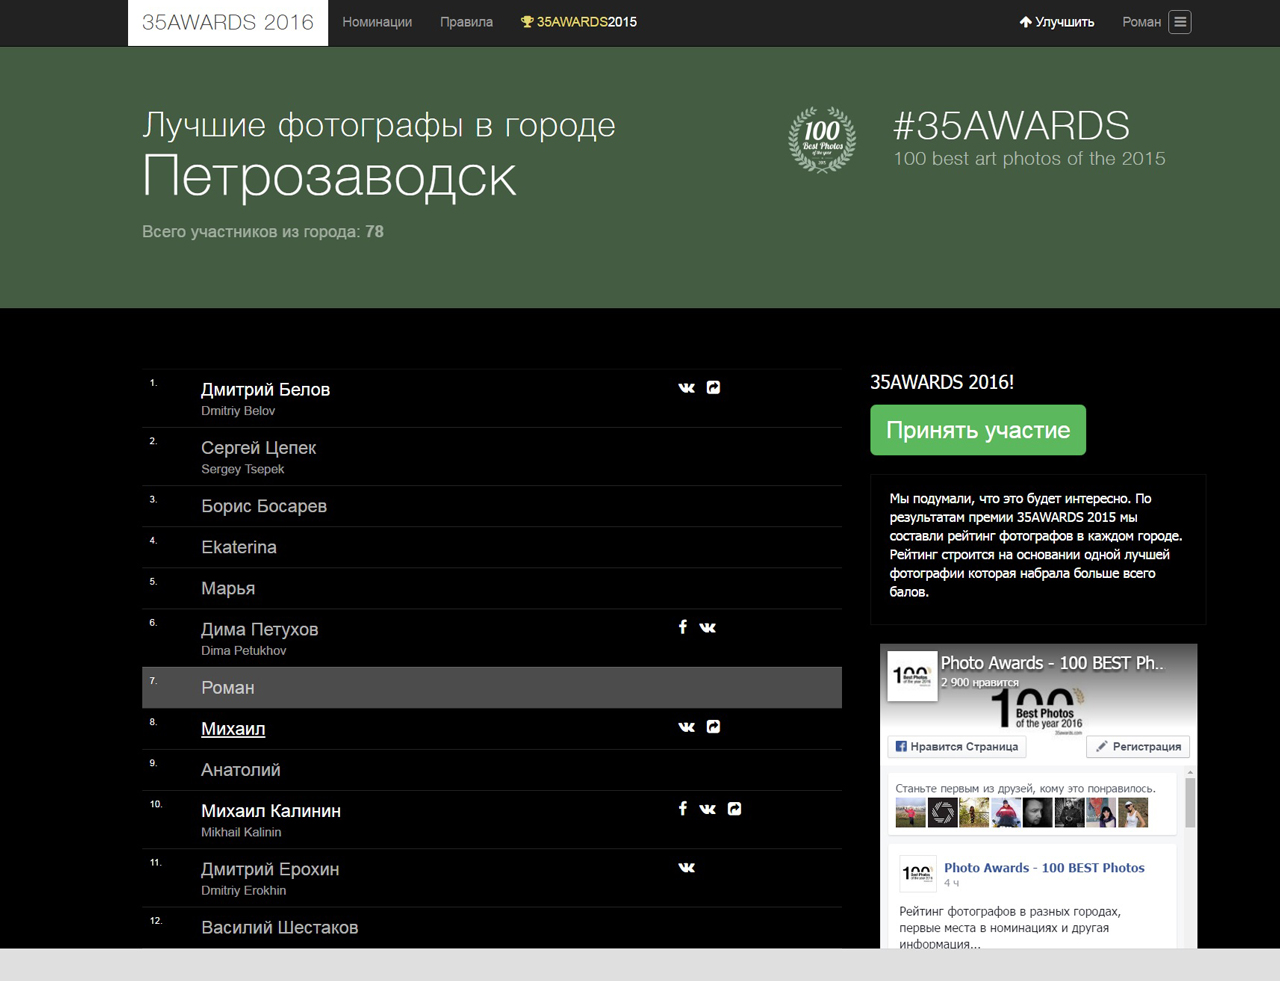Open the underlined Михаил profile link
Screen dimensions: 1280x981
(x=233, y=729)
